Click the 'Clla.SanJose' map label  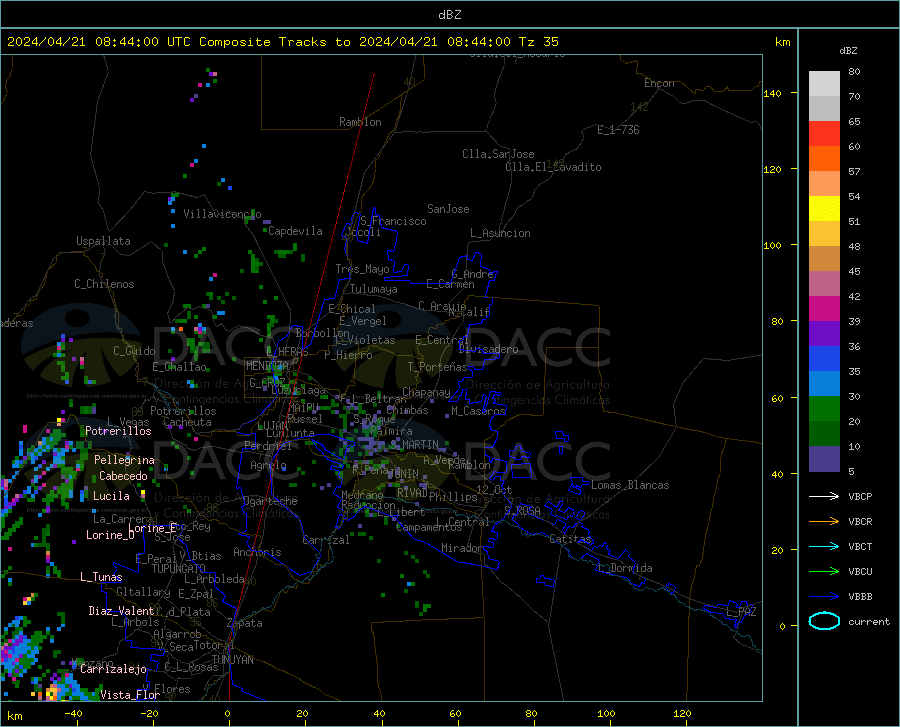click(498, 154)
